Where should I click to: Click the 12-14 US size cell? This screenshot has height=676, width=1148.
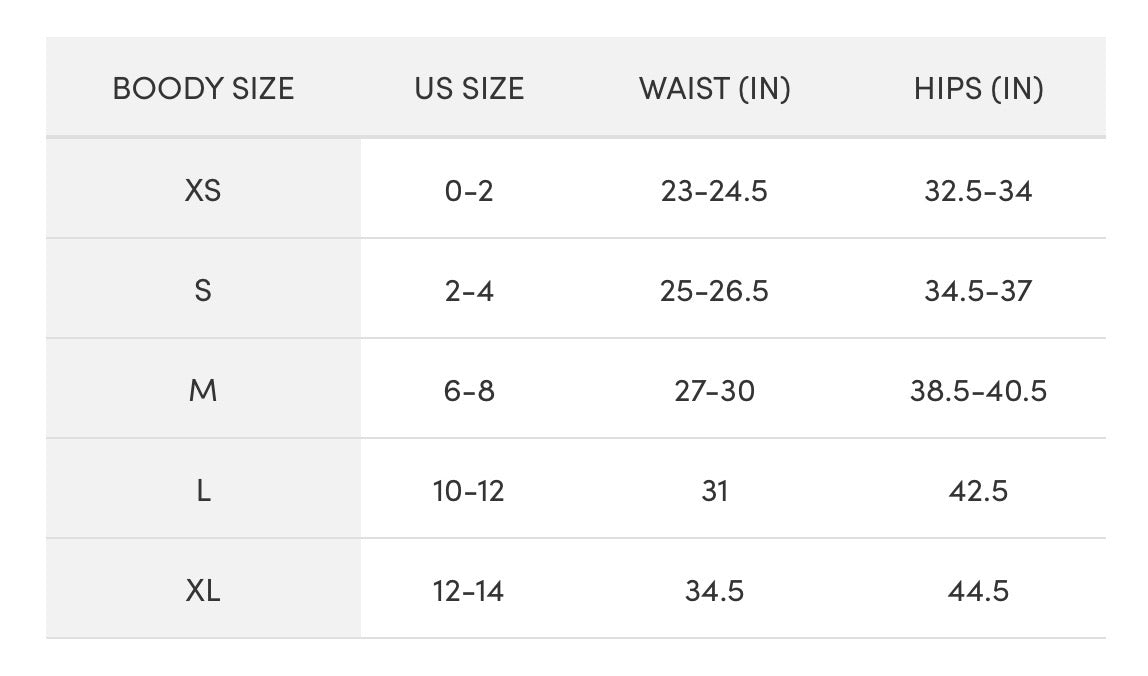pos(469,591)
